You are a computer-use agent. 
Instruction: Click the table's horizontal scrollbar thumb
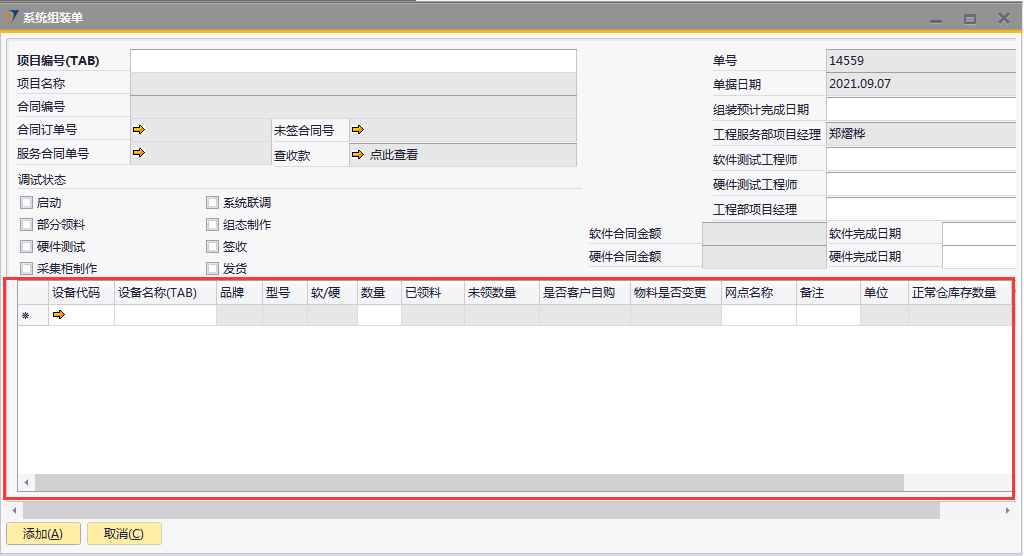(x=468, y=483)
